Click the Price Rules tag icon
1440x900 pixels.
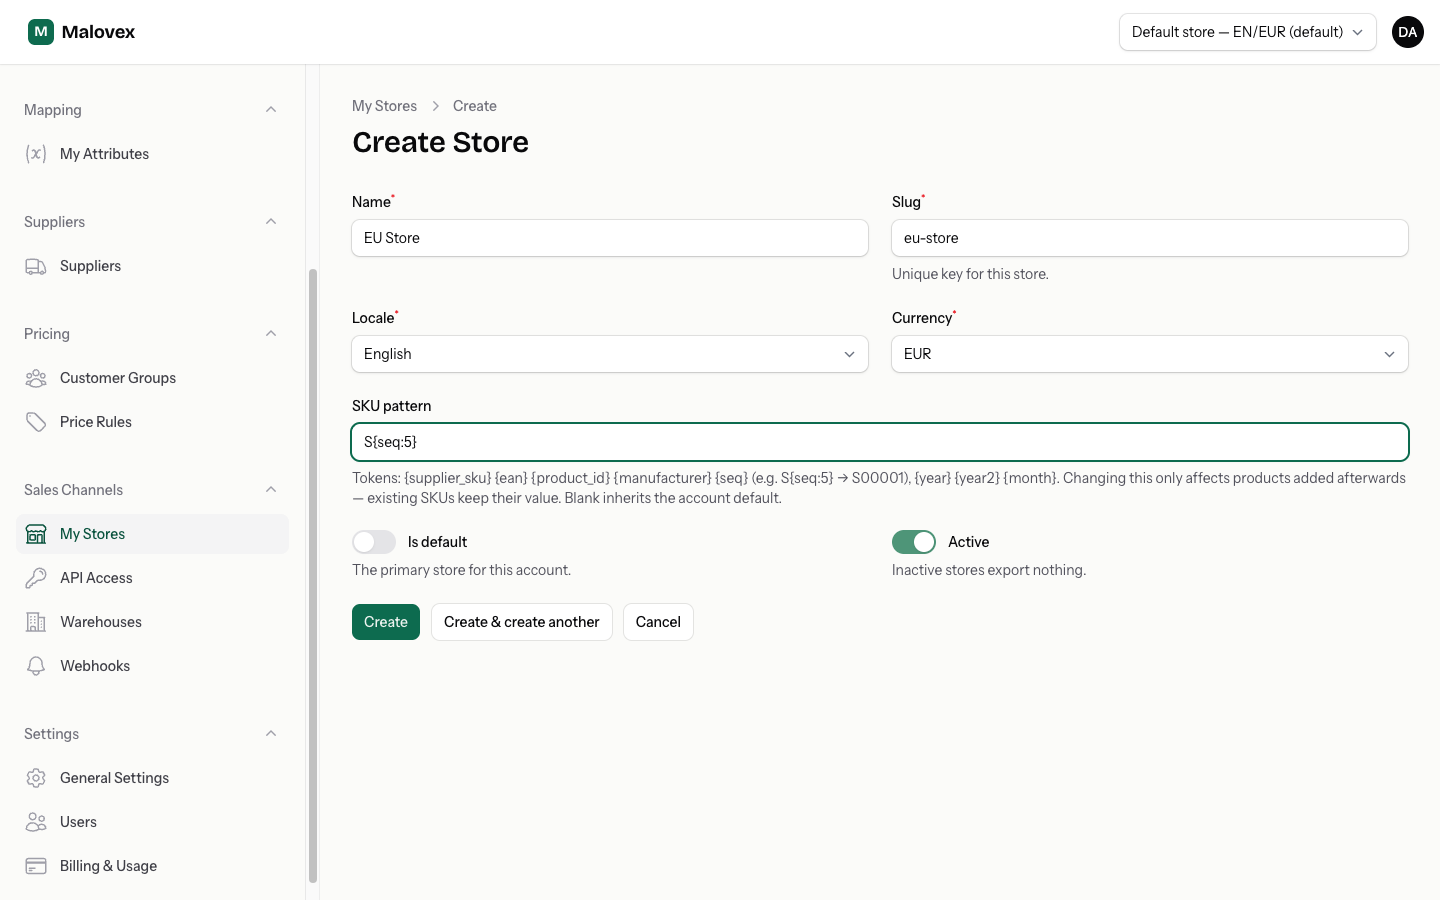(36, 422)
